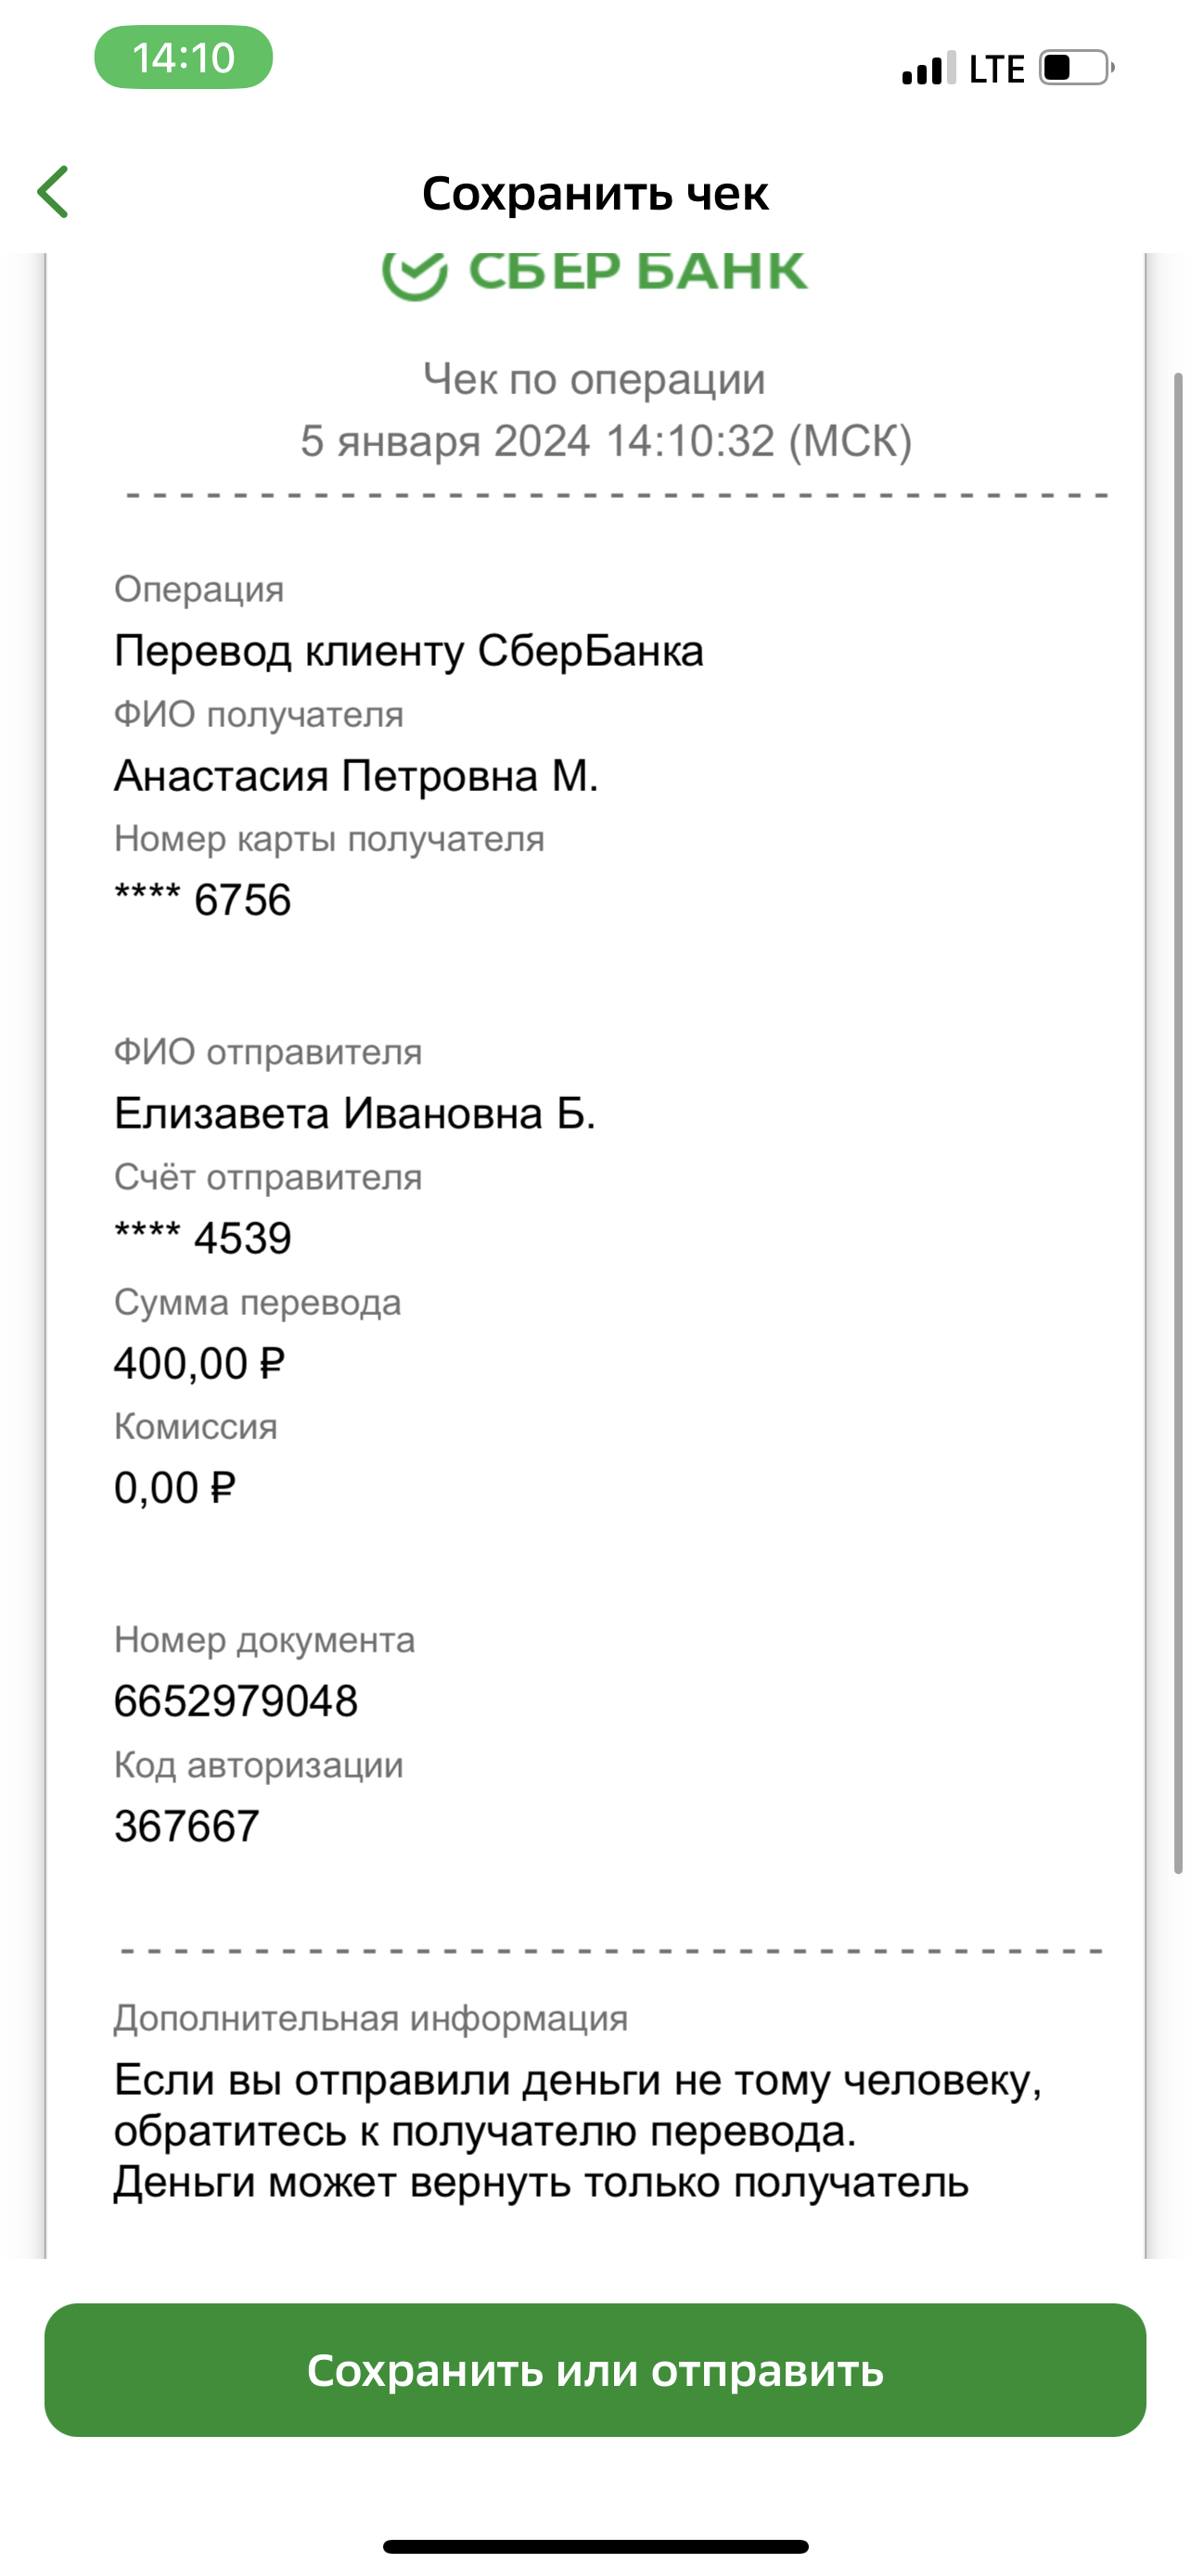Tap the battery status icon
The image size is (1191, 2576).
click(x=1077, y=68)
